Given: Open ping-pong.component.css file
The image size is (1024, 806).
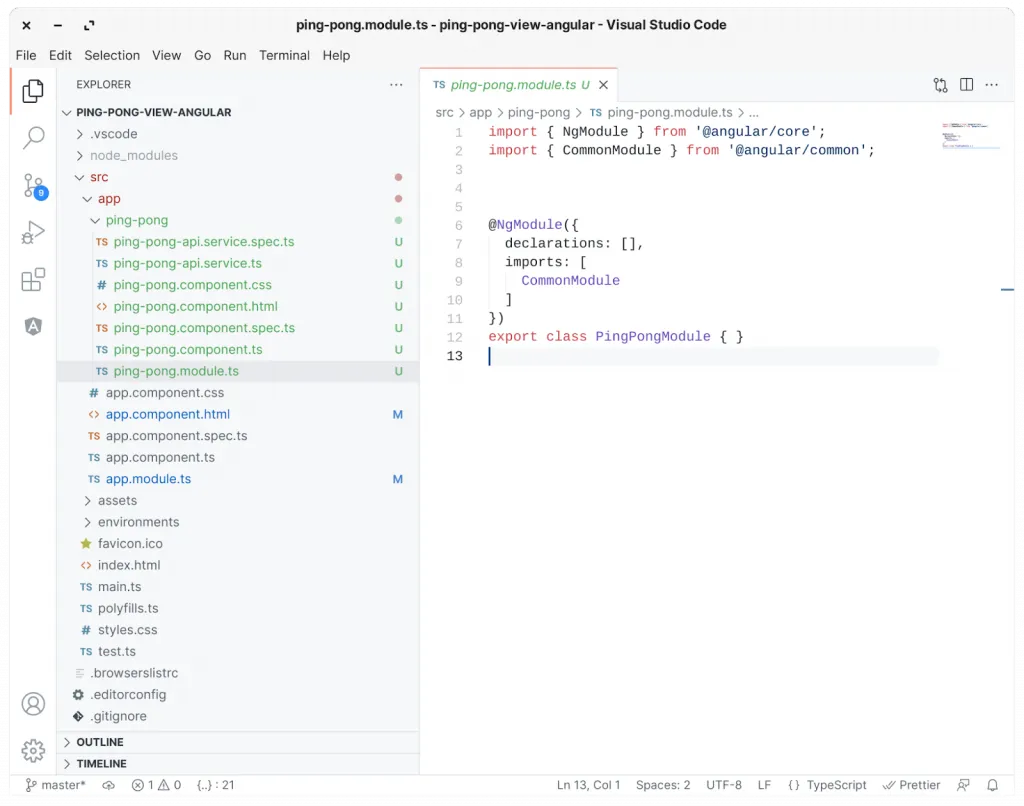Looking at the screenshot, I should 238,285.
